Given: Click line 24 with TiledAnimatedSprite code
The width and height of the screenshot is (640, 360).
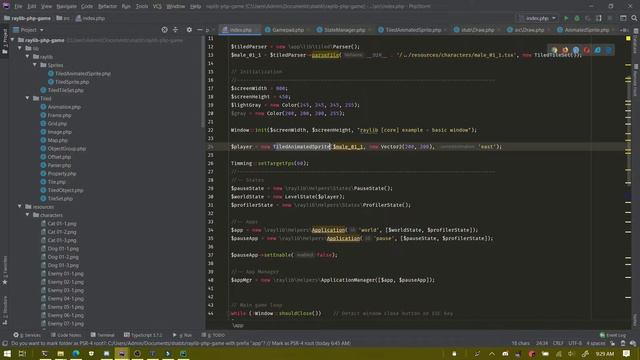Looking at the screenshot, I should pyautogui.click(x=416, y=147).
